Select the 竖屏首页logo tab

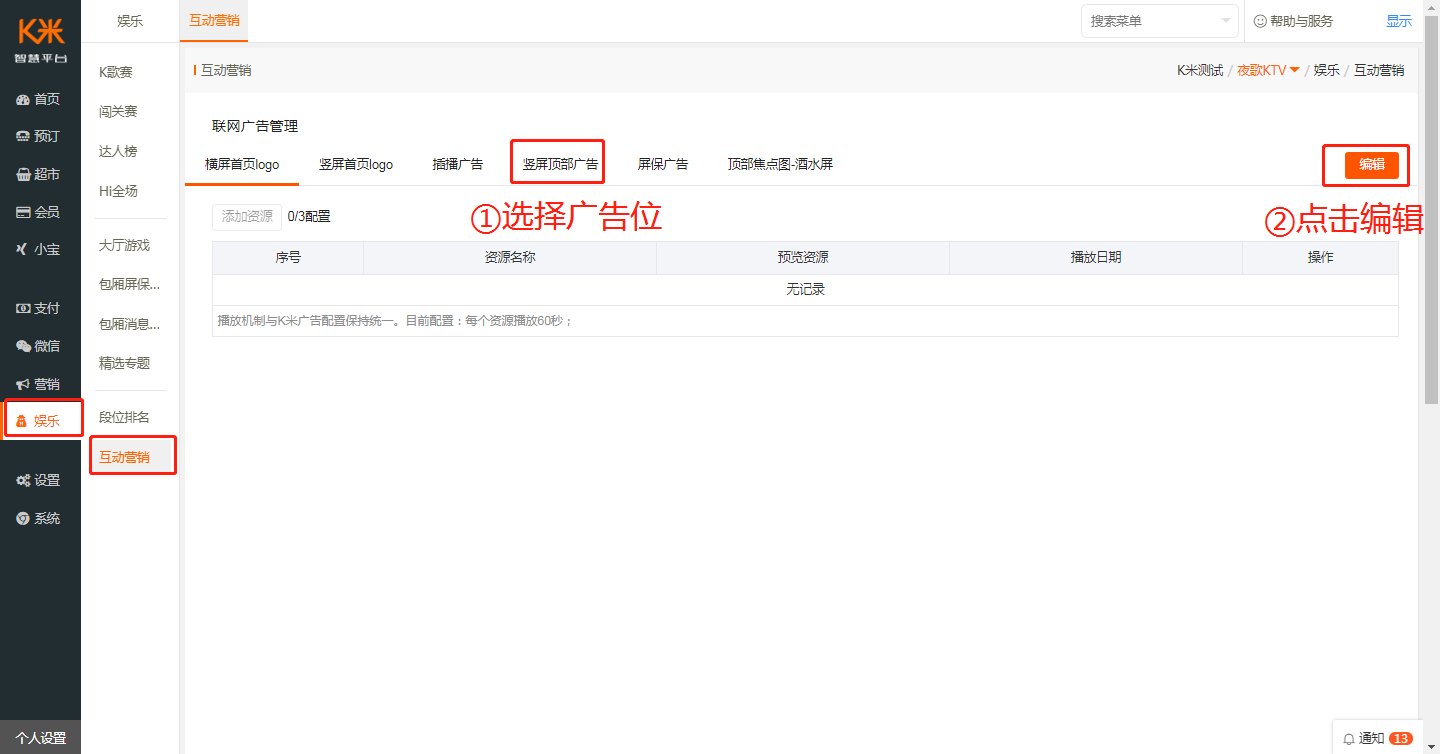pyautogui.click(x=356, y=164)
